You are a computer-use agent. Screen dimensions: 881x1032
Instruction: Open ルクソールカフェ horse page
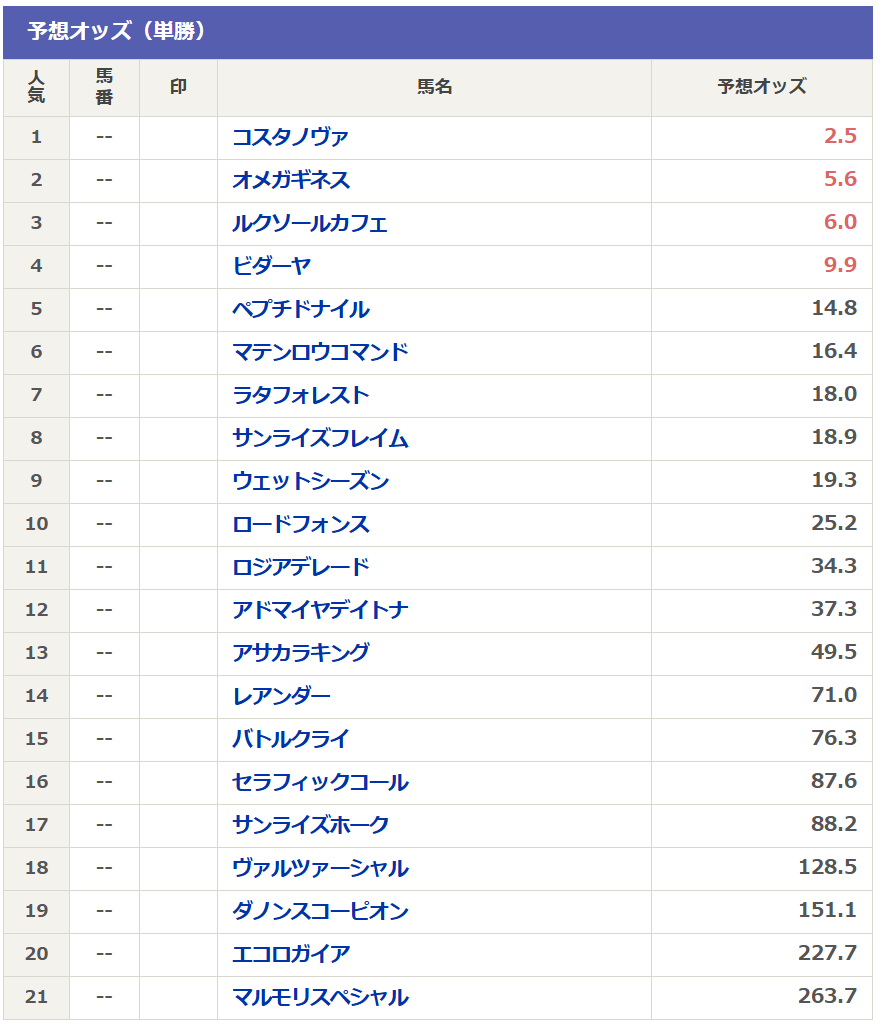(309, 223)
